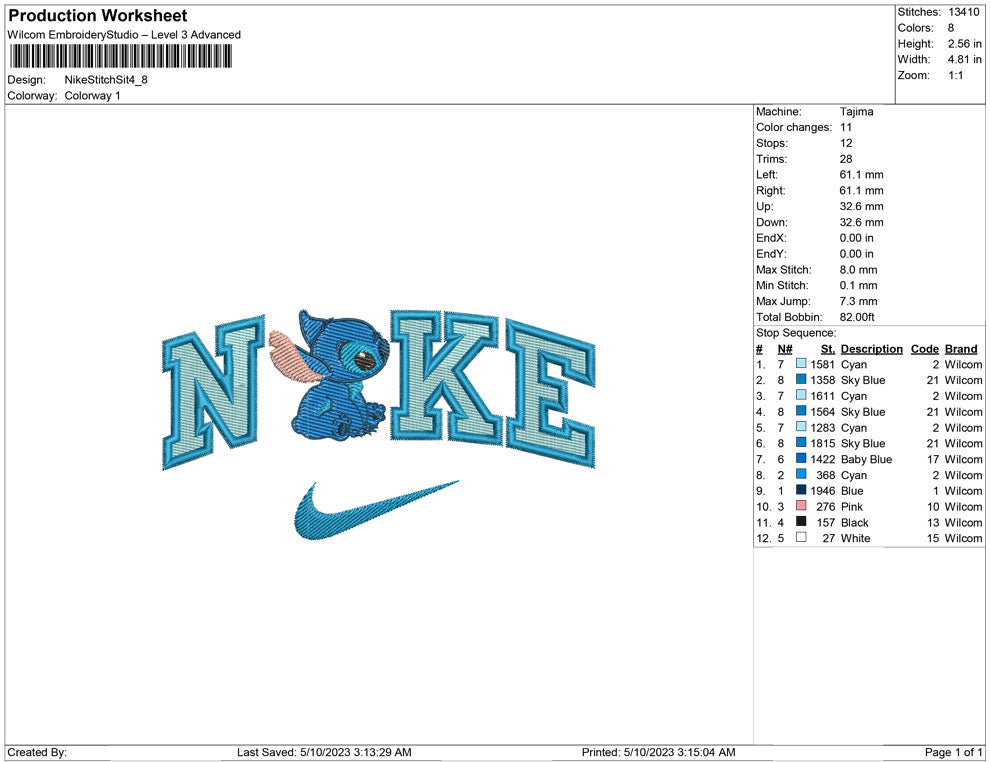Click 'Wilcom EmbroideryStudio – Level 3 Advanced' text
Viewport: 990px width, 762px height.
[124, 35]
